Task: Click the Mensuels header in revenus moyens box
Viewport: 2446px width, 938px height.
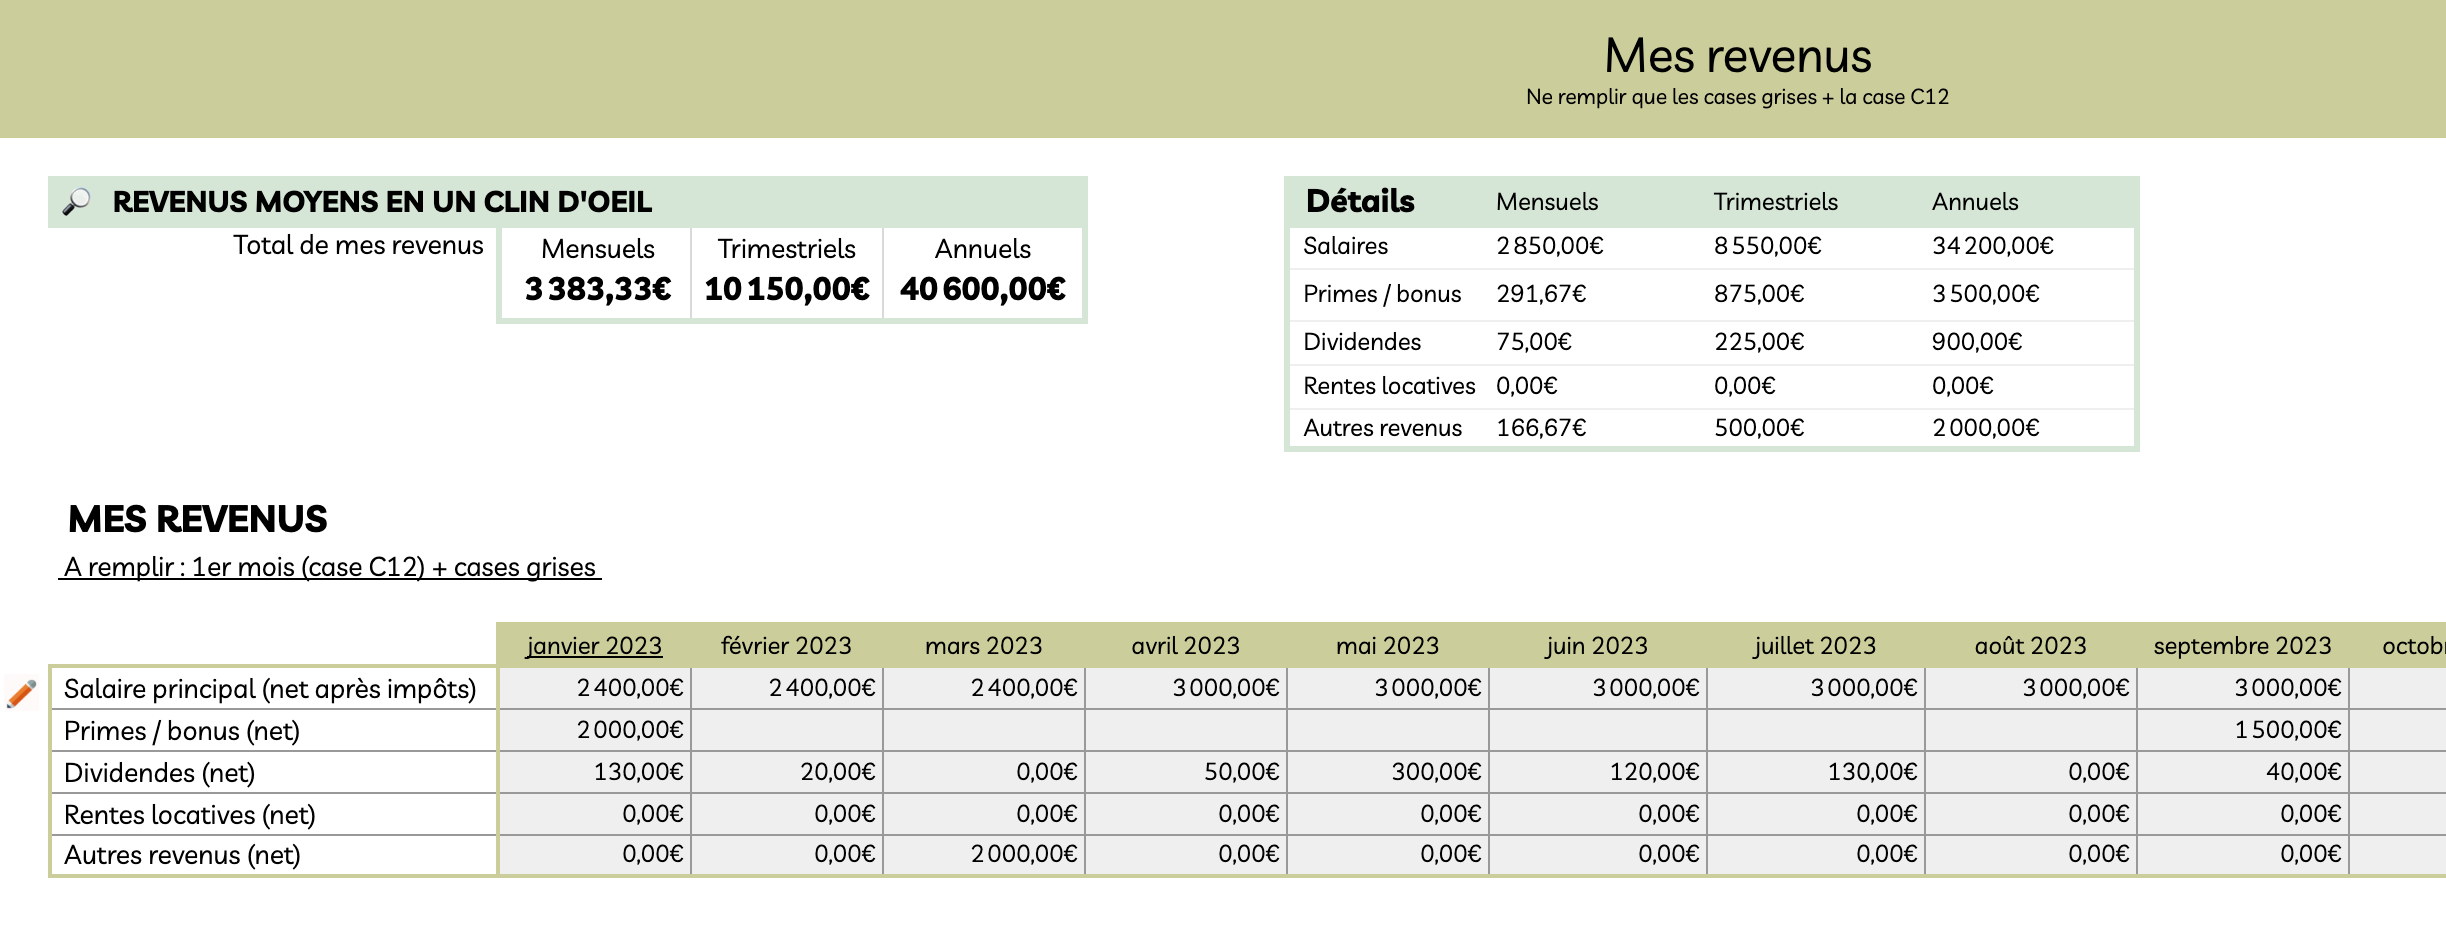Action: point(598,249)
